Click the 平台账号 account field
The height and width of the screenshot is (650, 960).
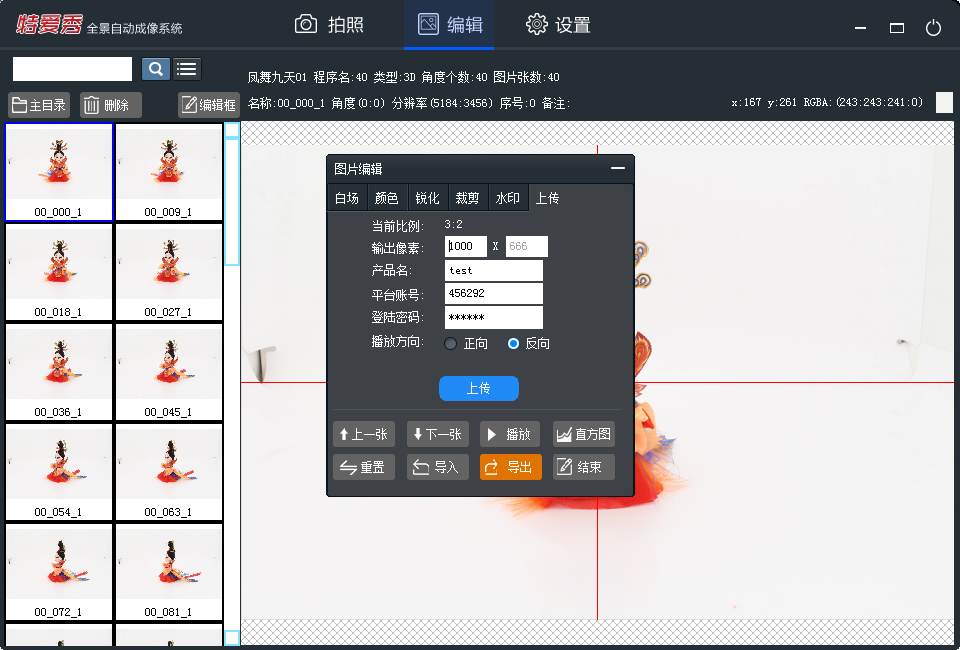tap(493, 293)
